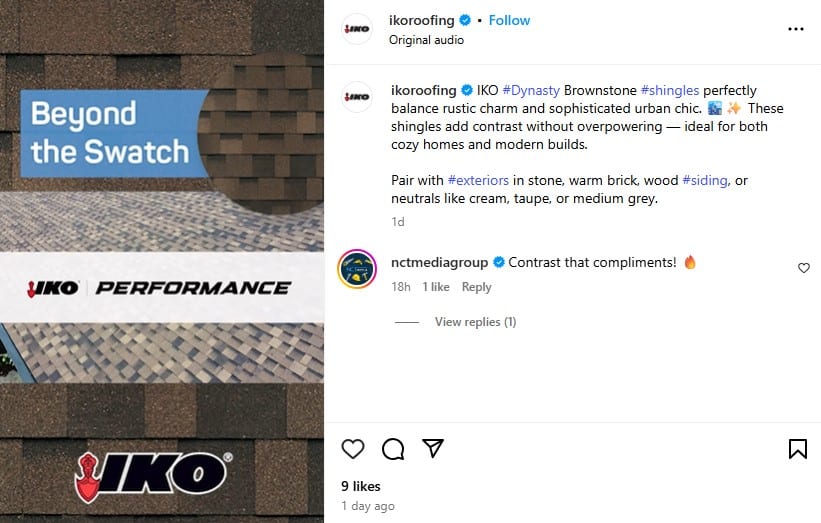Like the nctmediagroup comment heart

(x=804, y=268)
